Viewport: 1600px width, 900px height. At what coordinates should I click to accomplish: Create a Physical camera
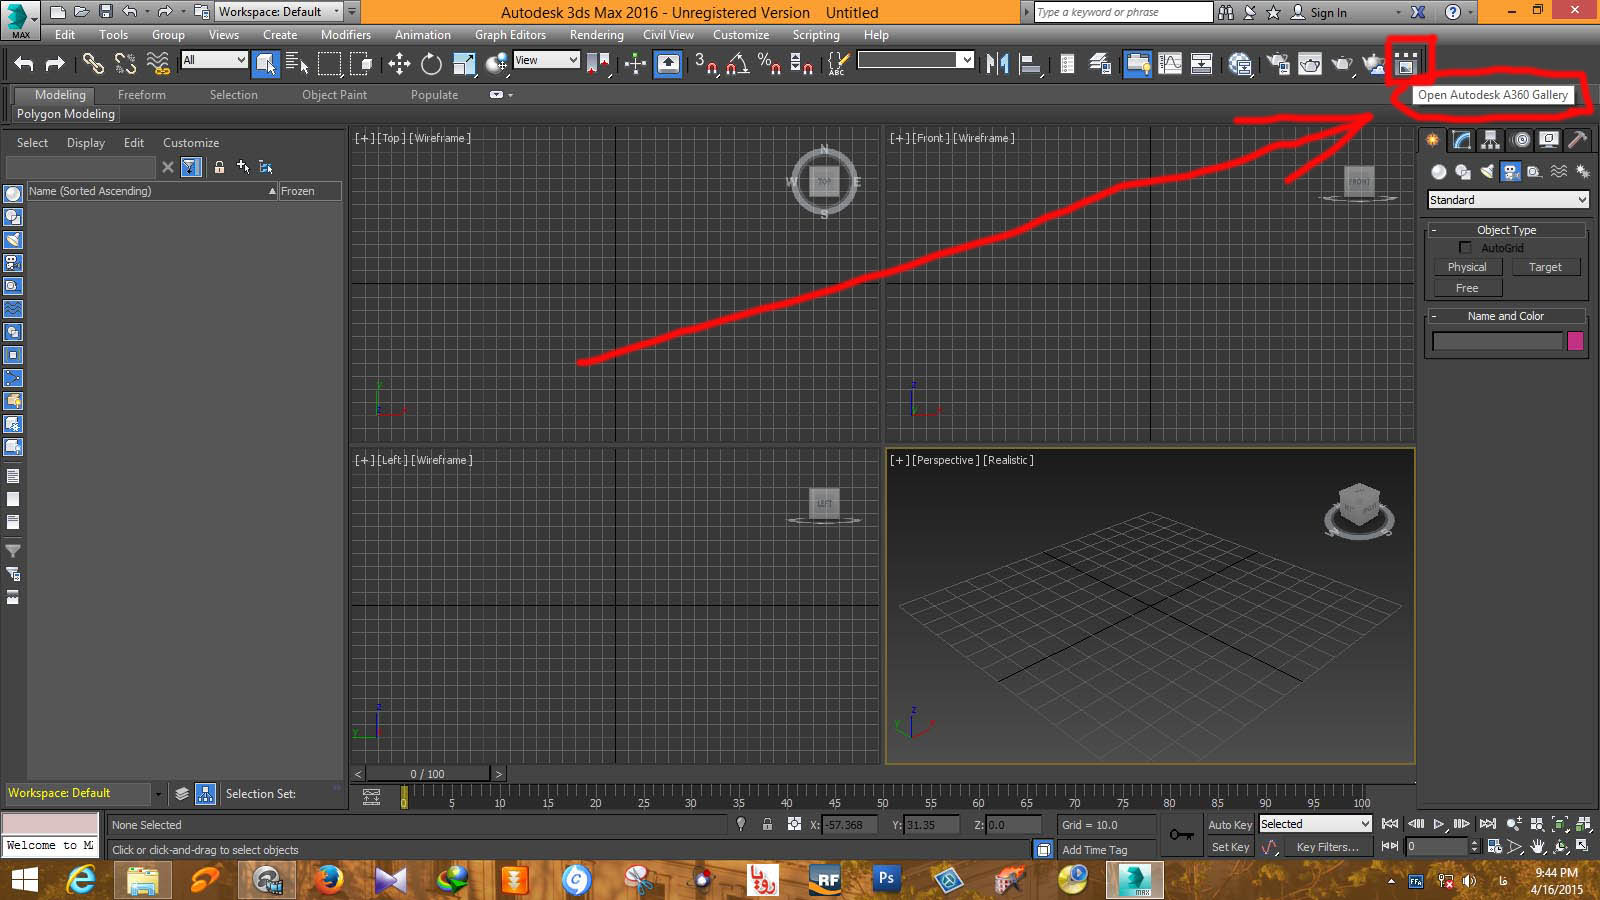(x=1467, y=267)
